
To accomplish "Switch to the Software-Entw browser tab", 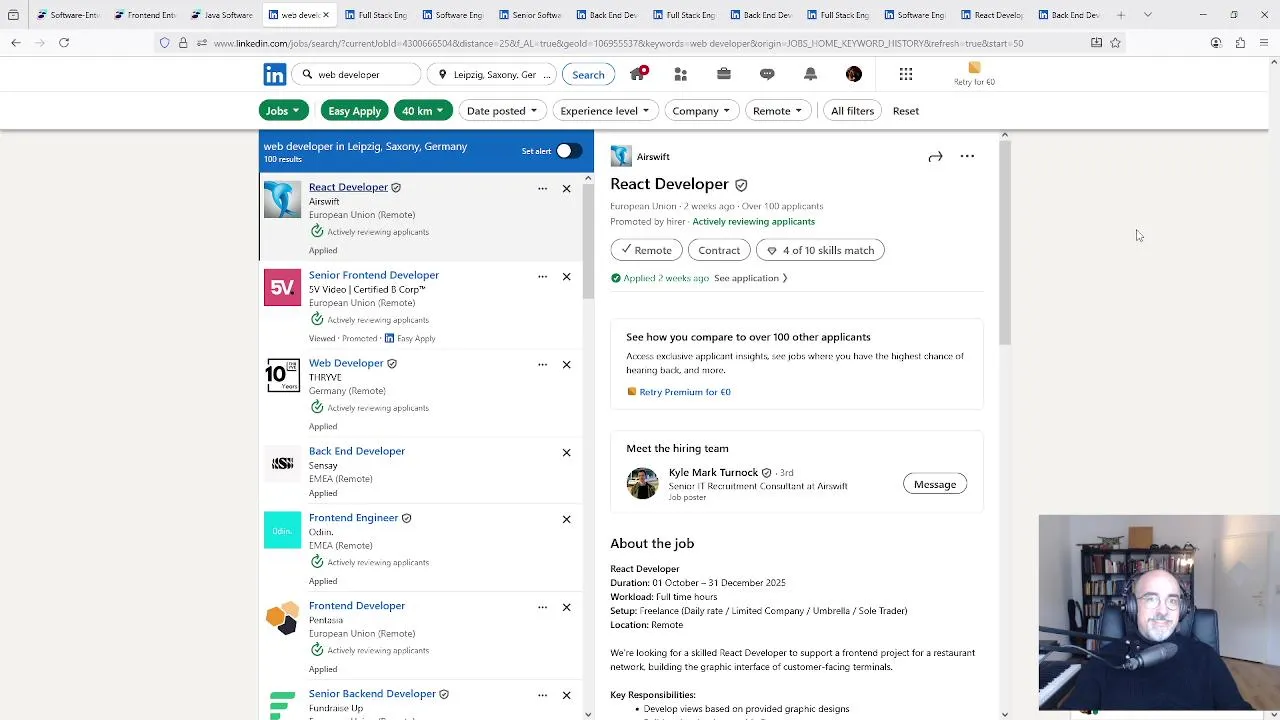I will click(x=67, y=15).
